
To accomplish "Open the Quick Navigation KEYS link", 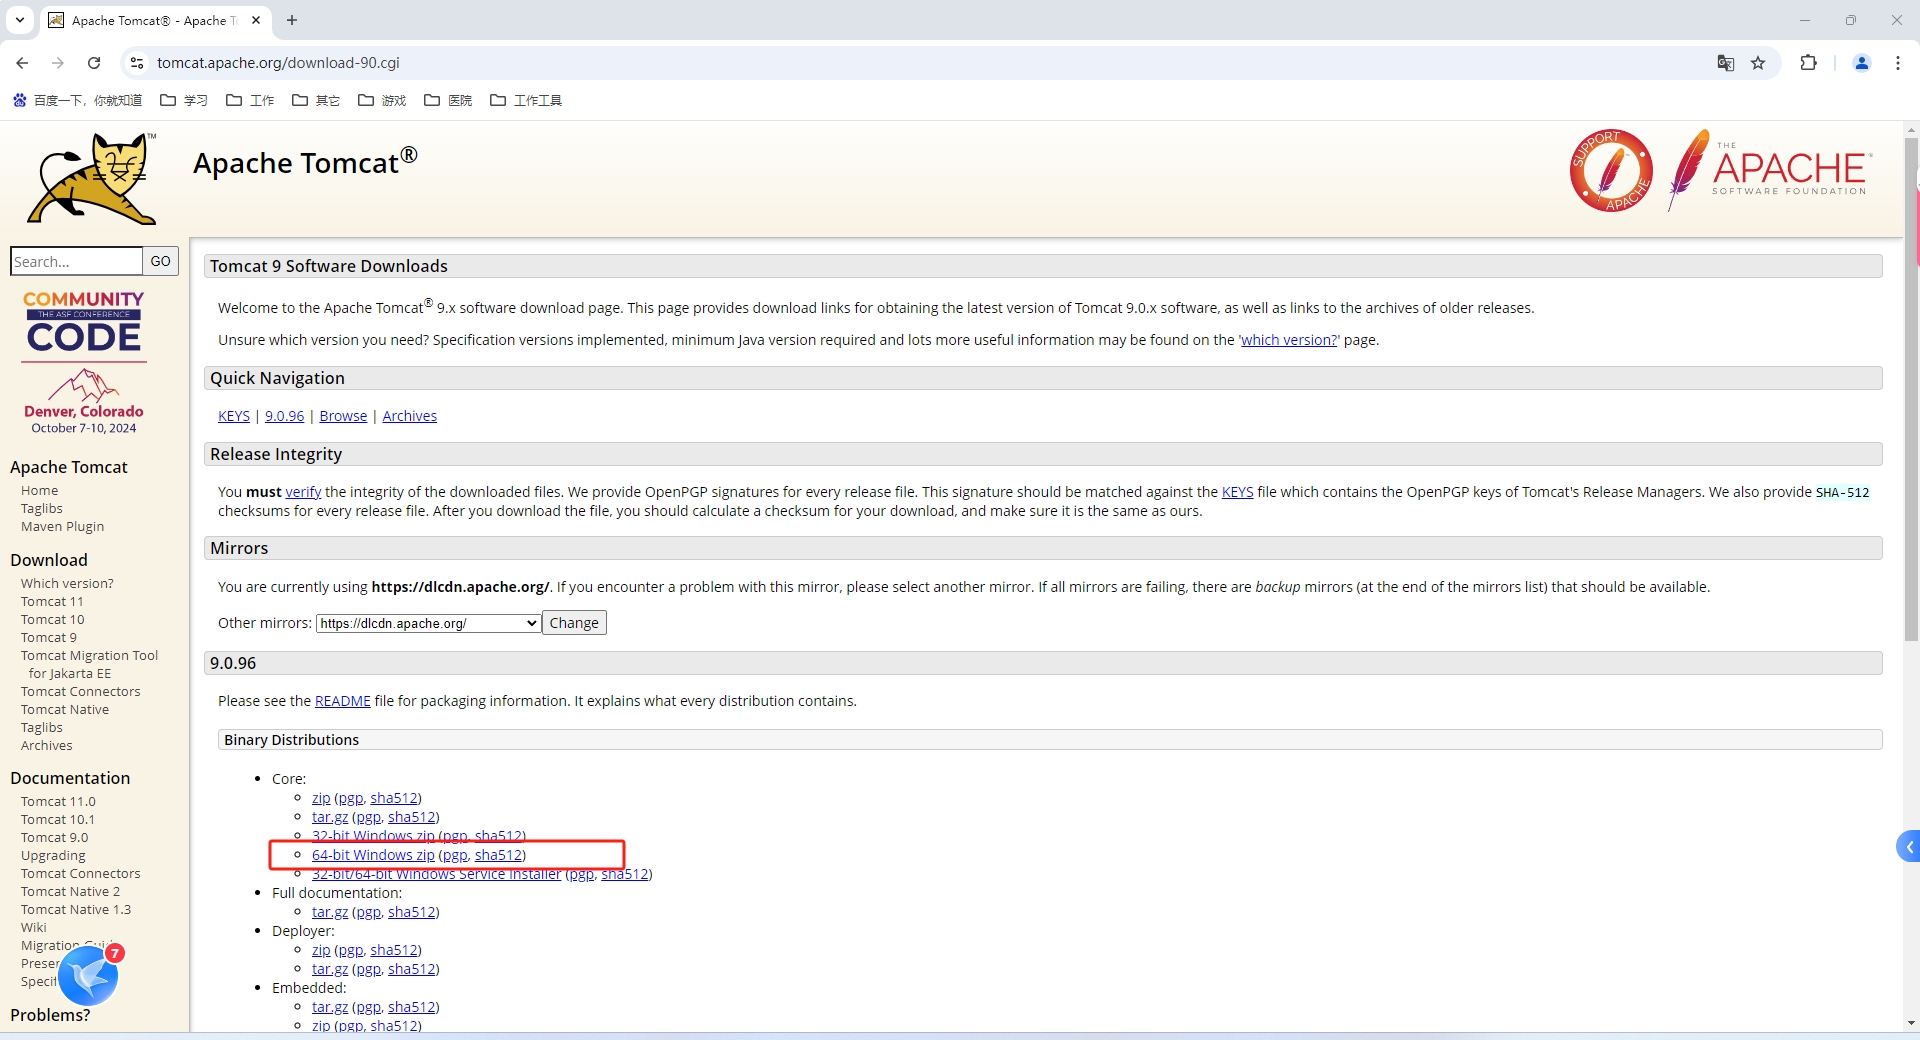I will point(234,416).
